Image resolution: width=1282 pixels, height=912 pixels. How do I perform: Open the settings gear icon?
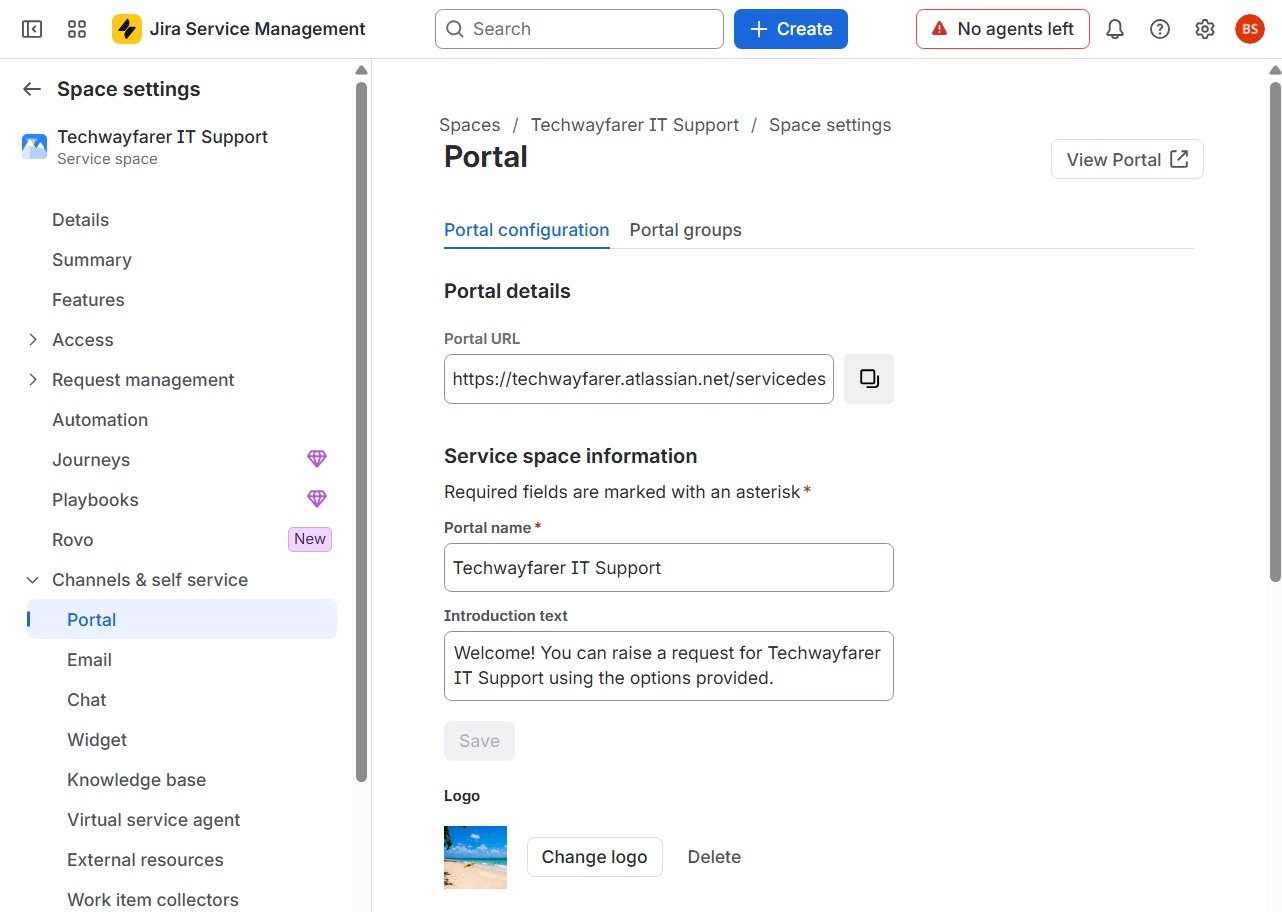1205,29
